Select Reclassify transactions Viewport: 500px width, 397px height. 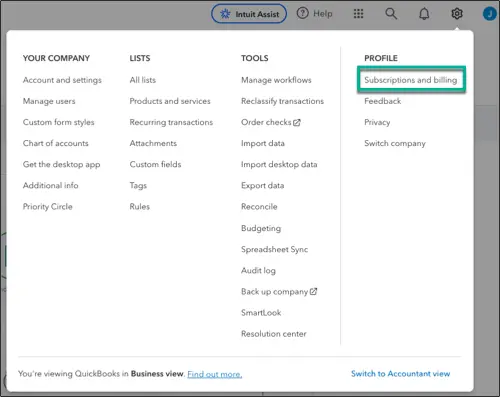pyautogui.click(x=282, y=101)
